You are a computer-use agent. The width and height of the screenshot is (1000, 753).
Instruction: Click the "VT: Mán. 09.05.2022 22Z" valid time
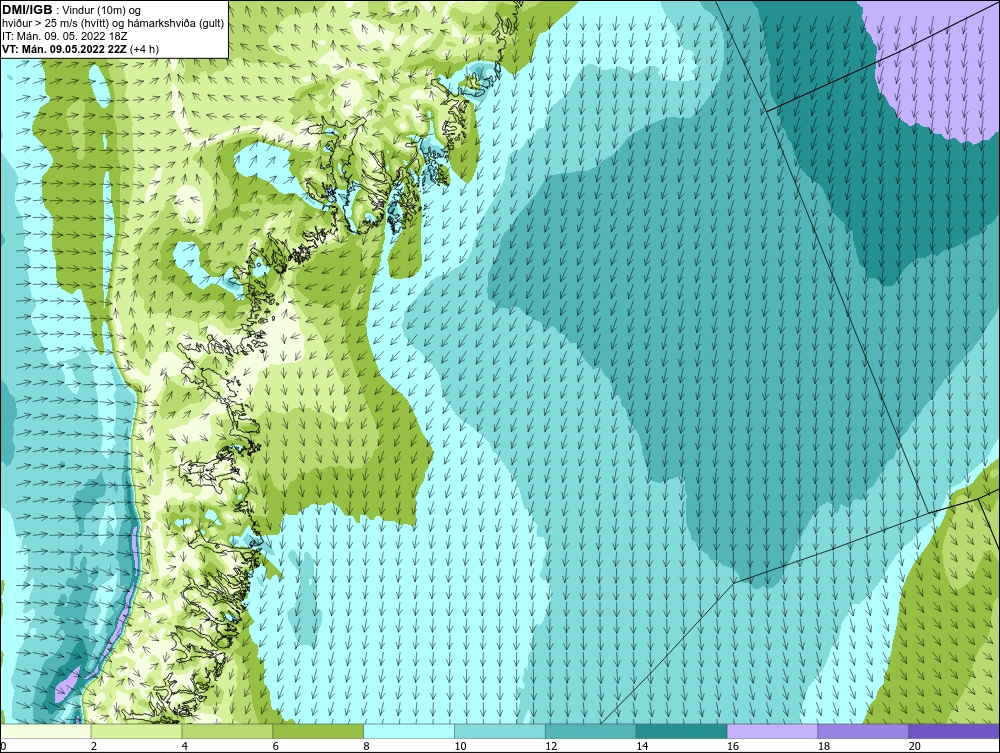(64, 49)
